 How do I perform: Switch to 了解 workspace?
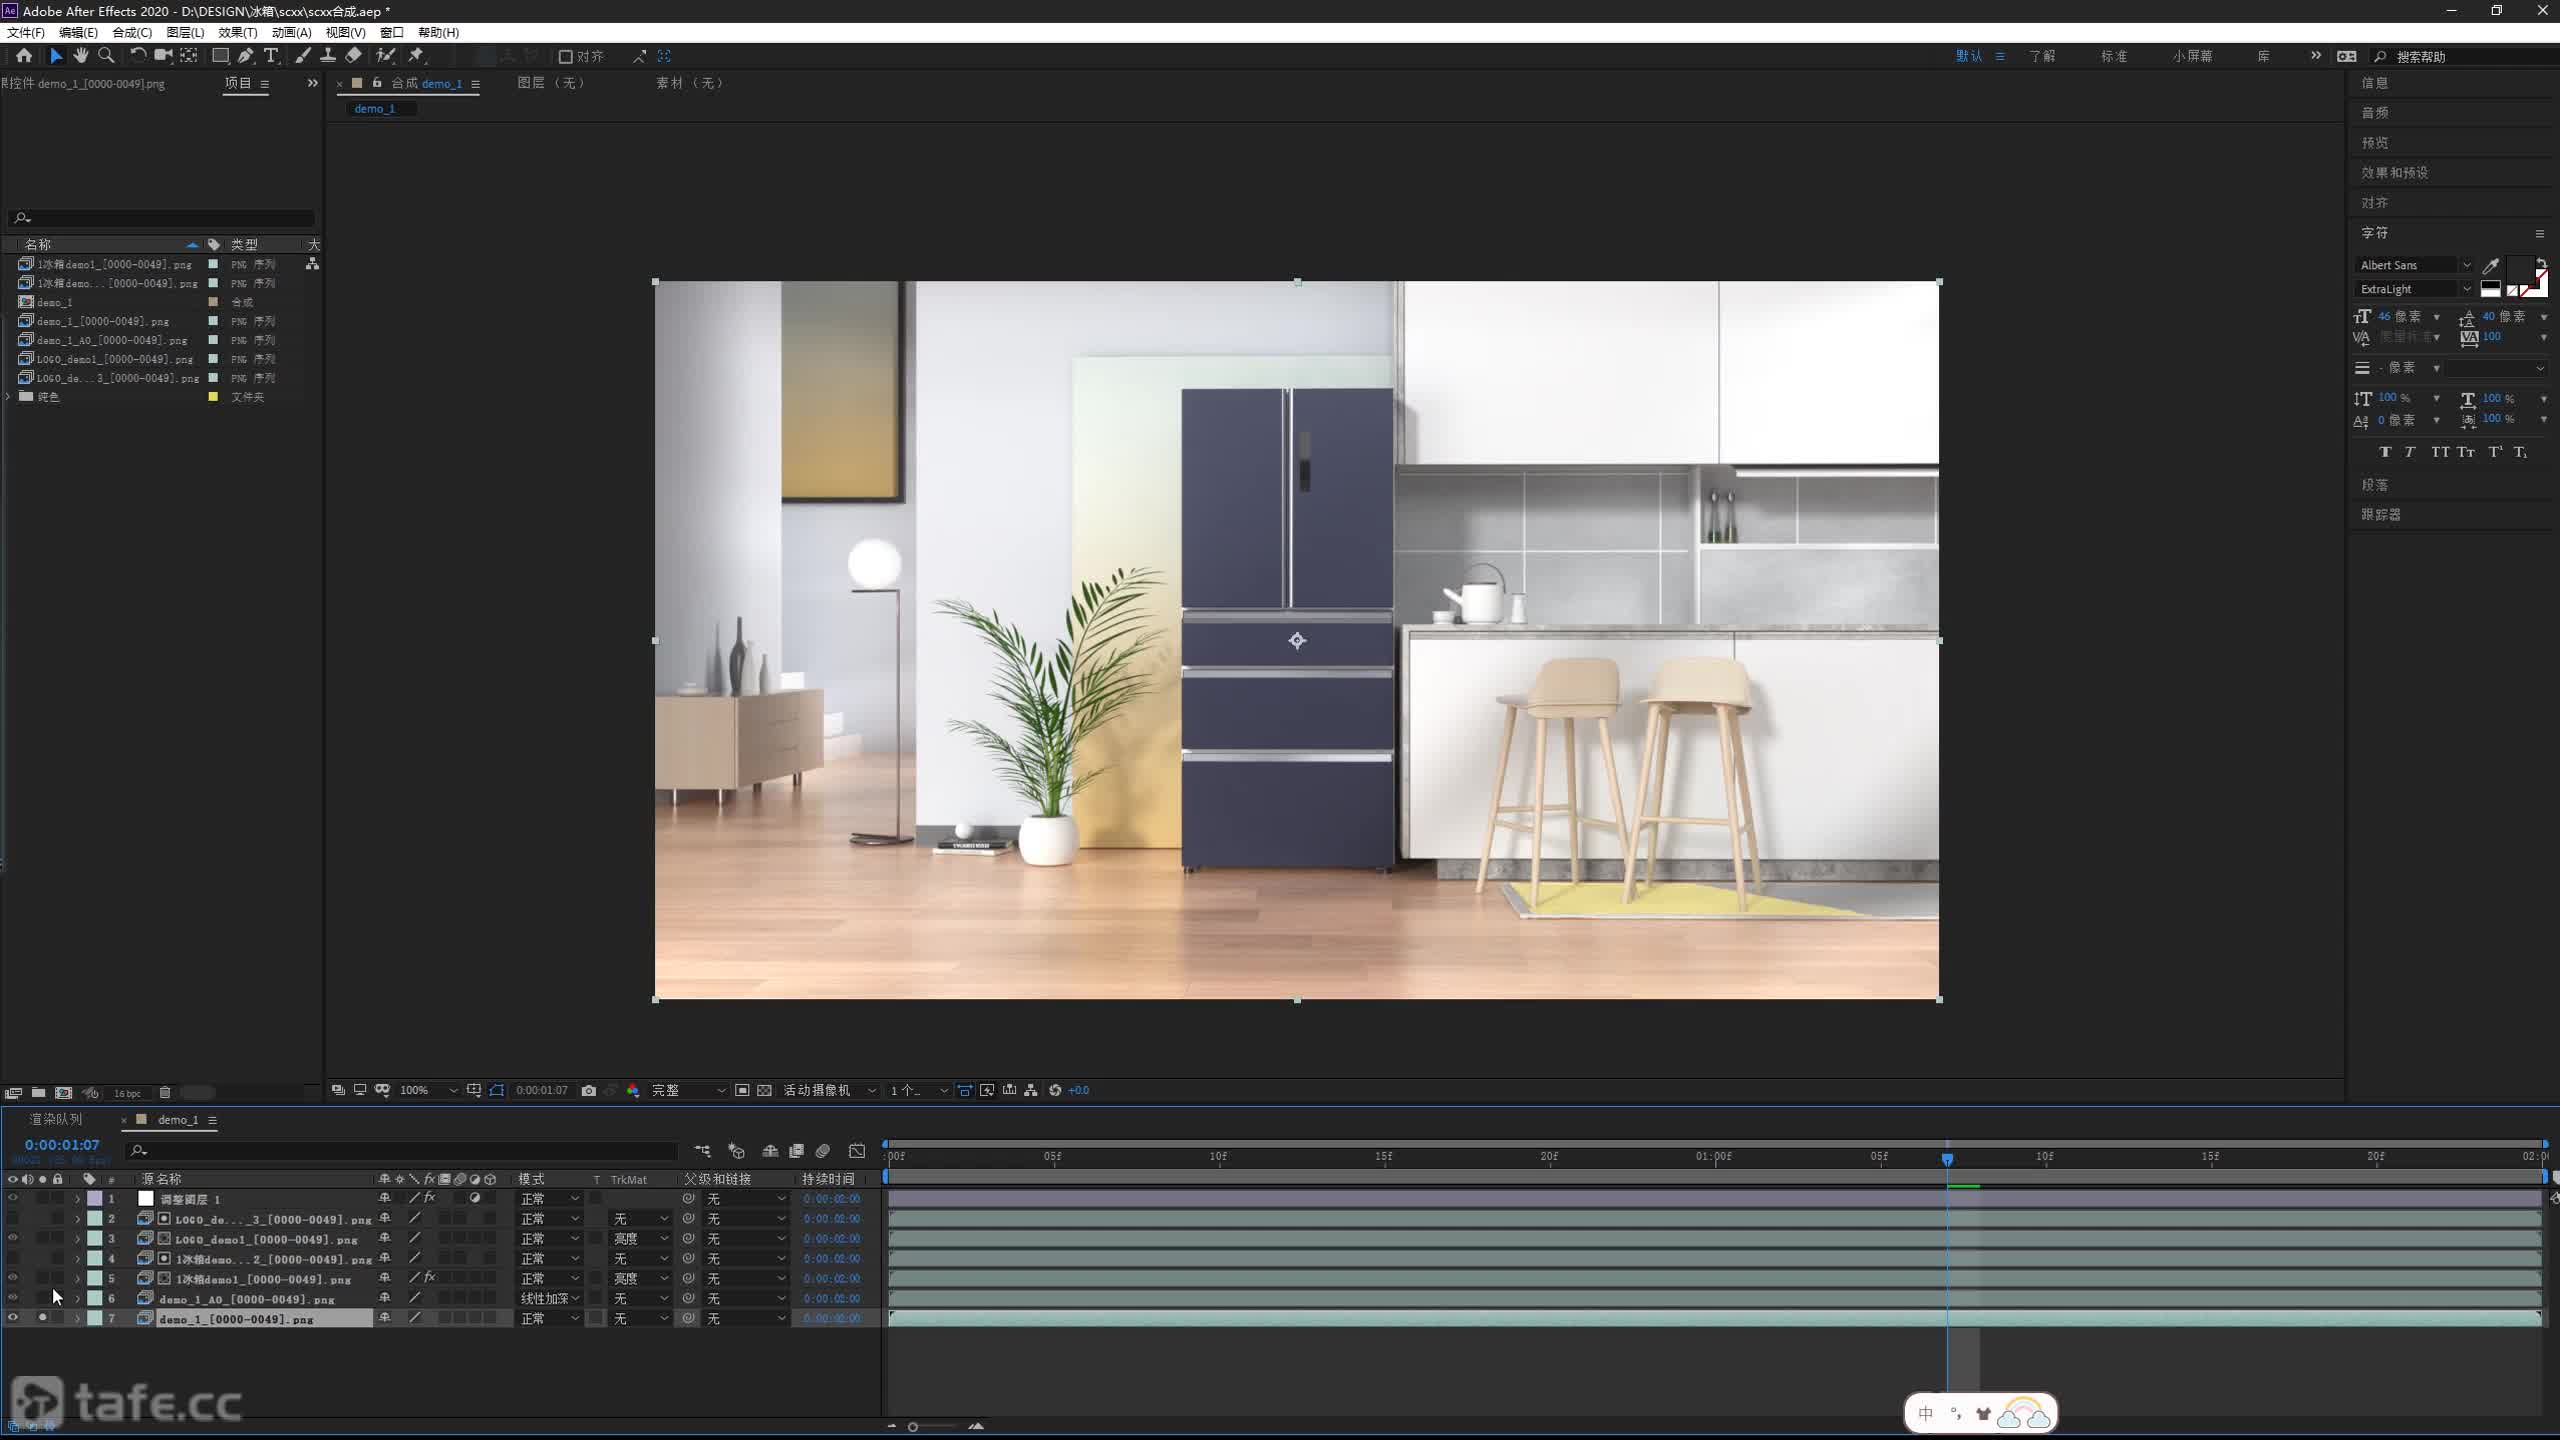point(2042,56)
